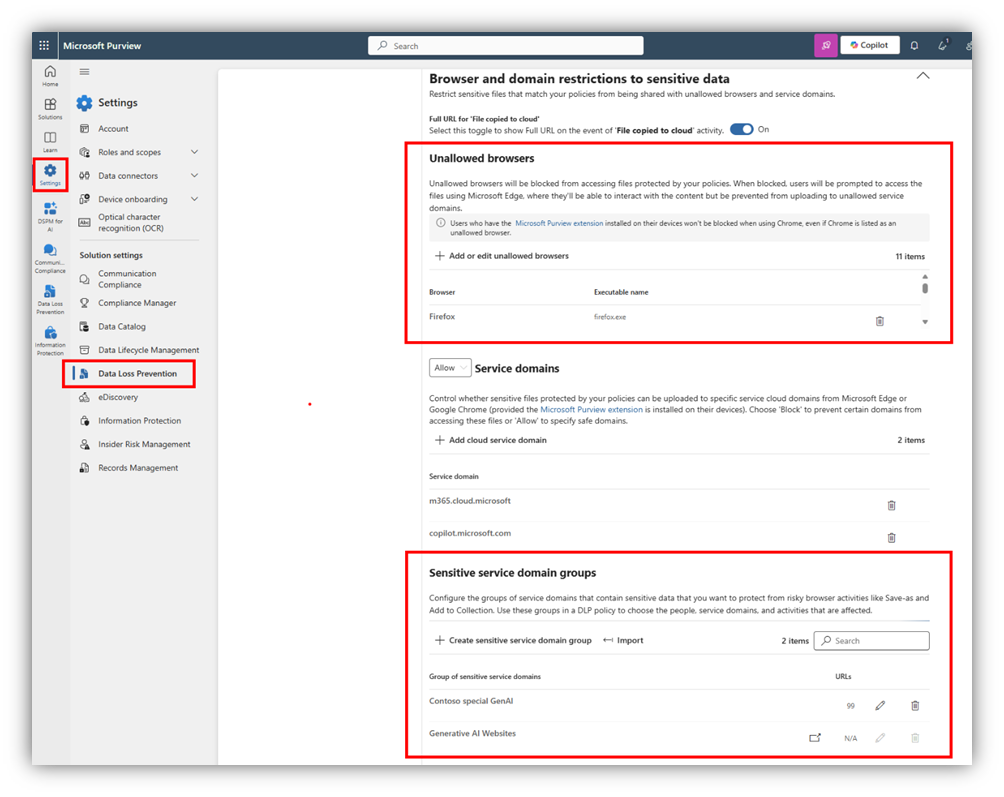Edit the Contoso special GenAI group
The width and height of the screenshot is (1004, 797).
click(880, 705)
